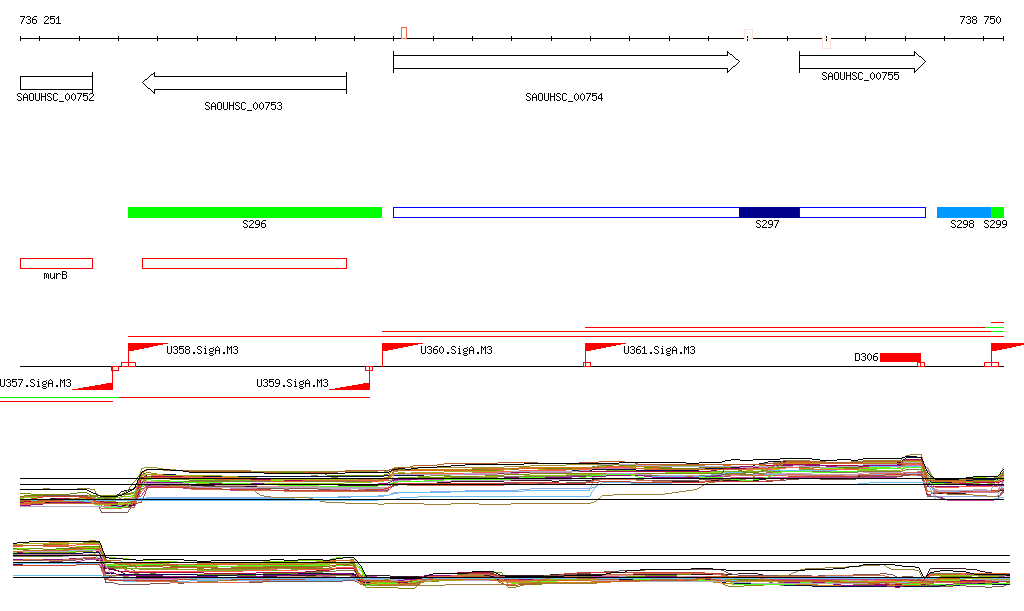
Task: Click the murB label text
Action: (x=56, y=275)
